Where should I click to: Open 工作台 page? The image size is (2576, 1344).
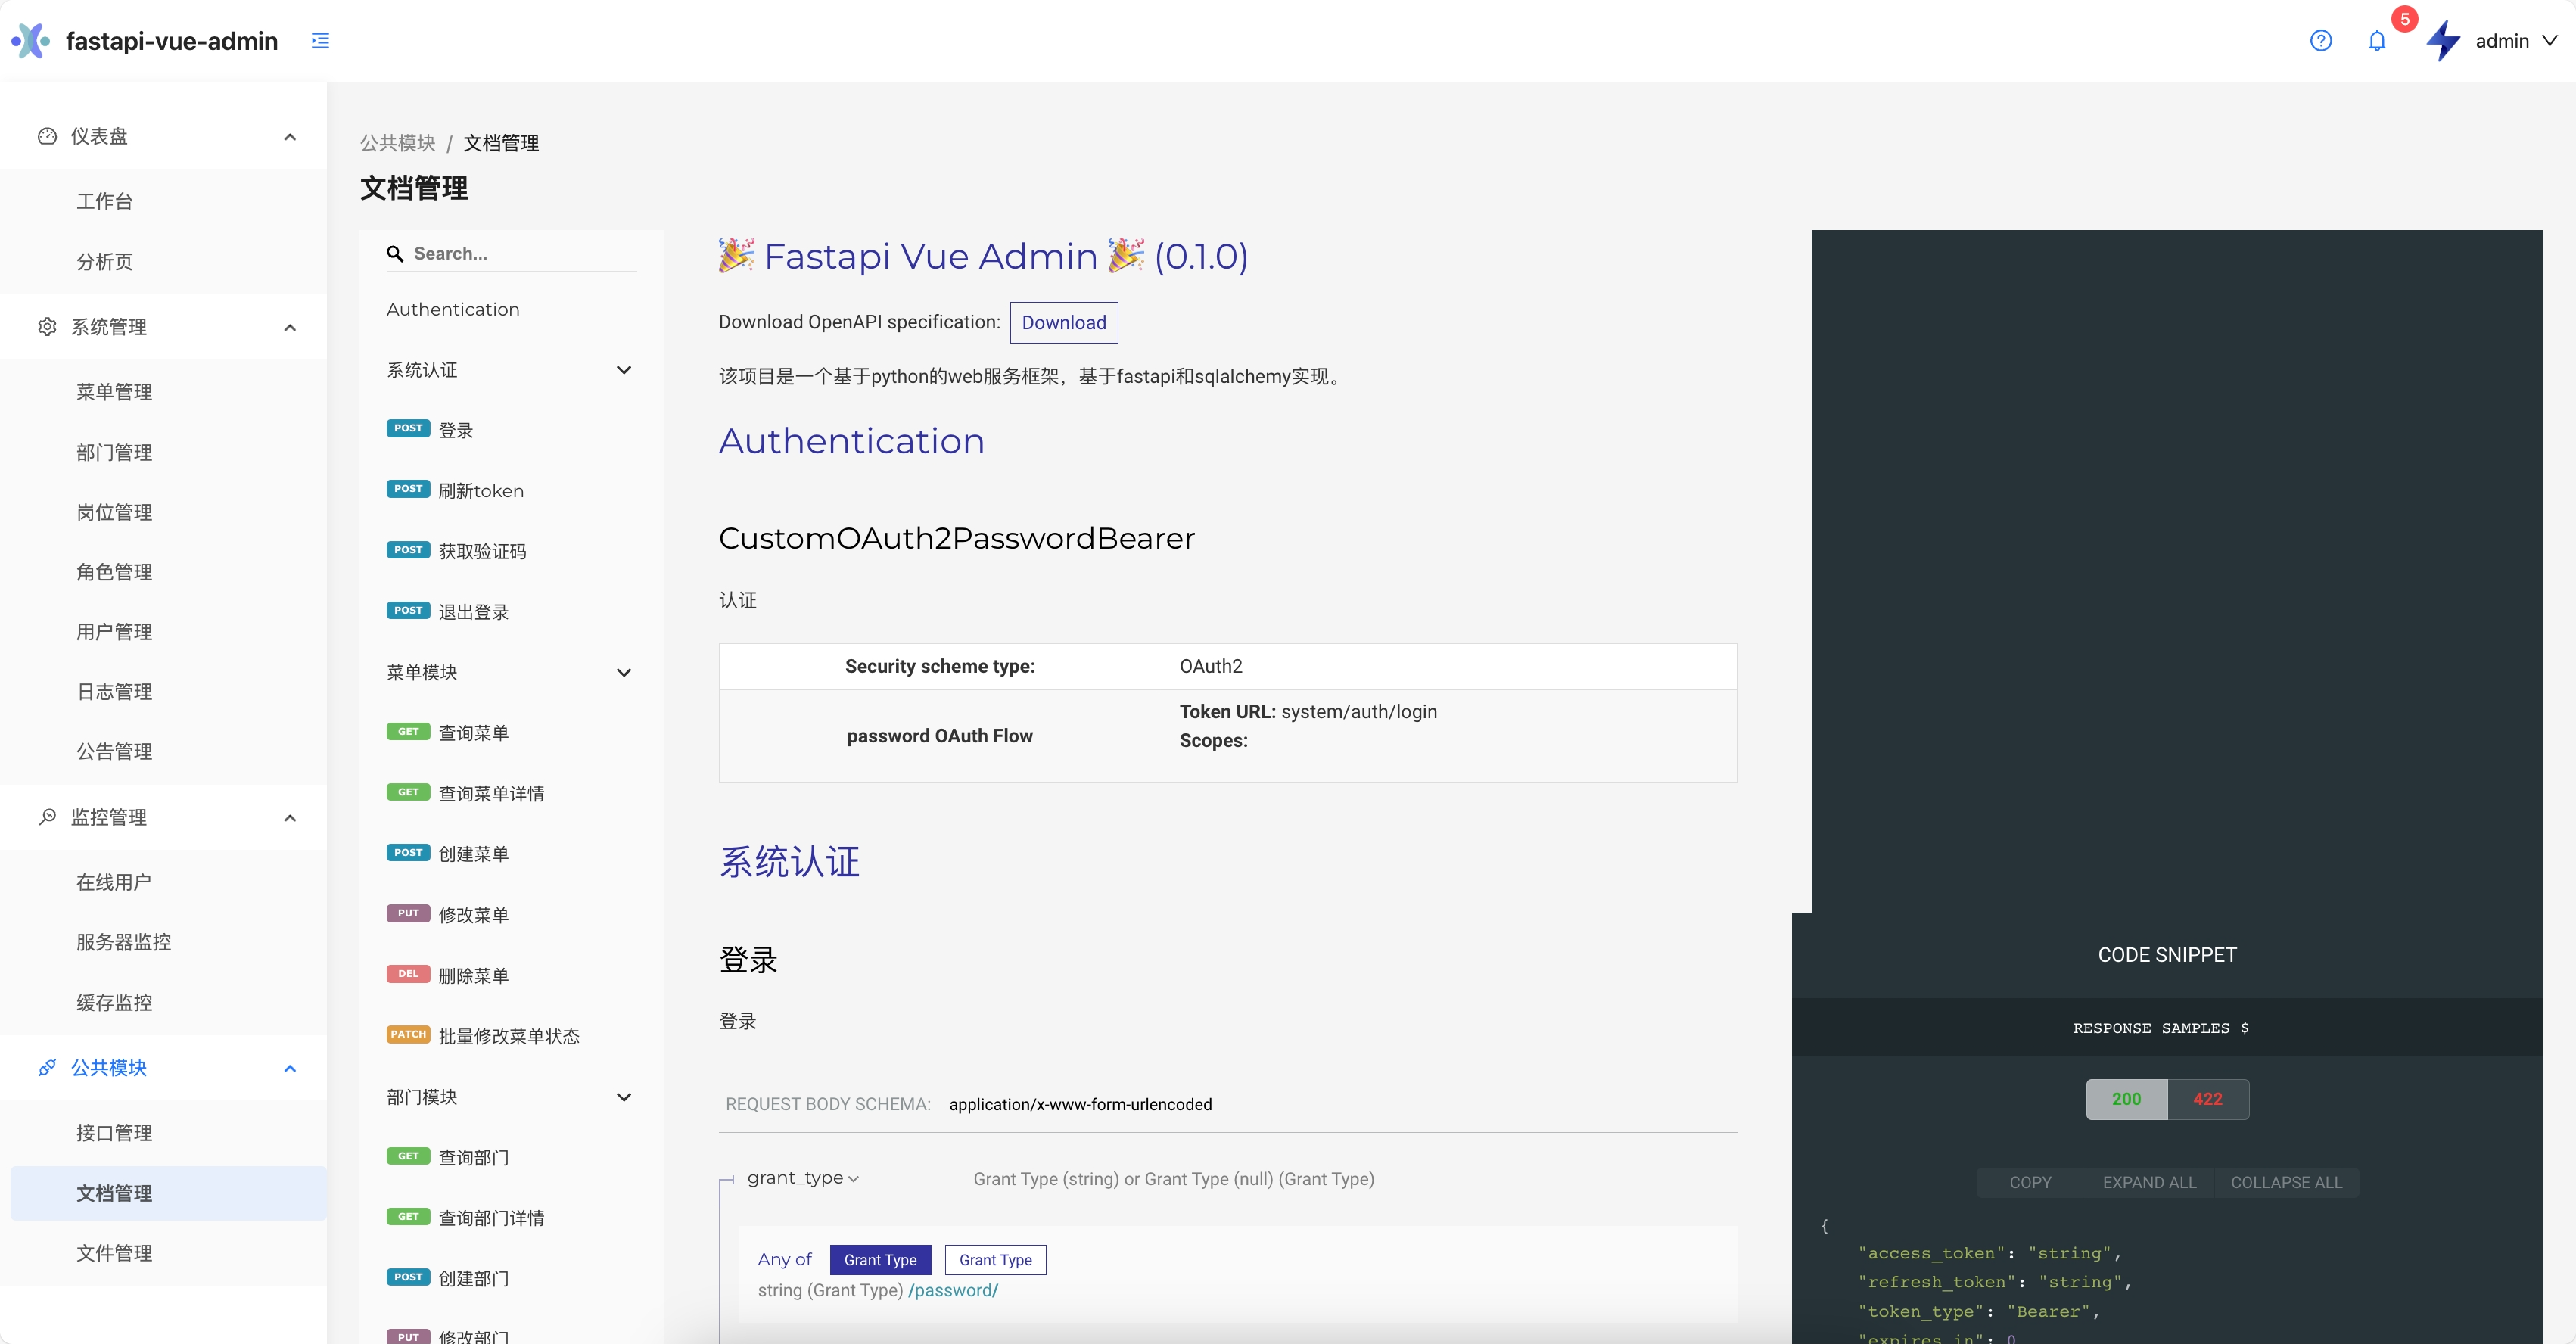point(104,201)
